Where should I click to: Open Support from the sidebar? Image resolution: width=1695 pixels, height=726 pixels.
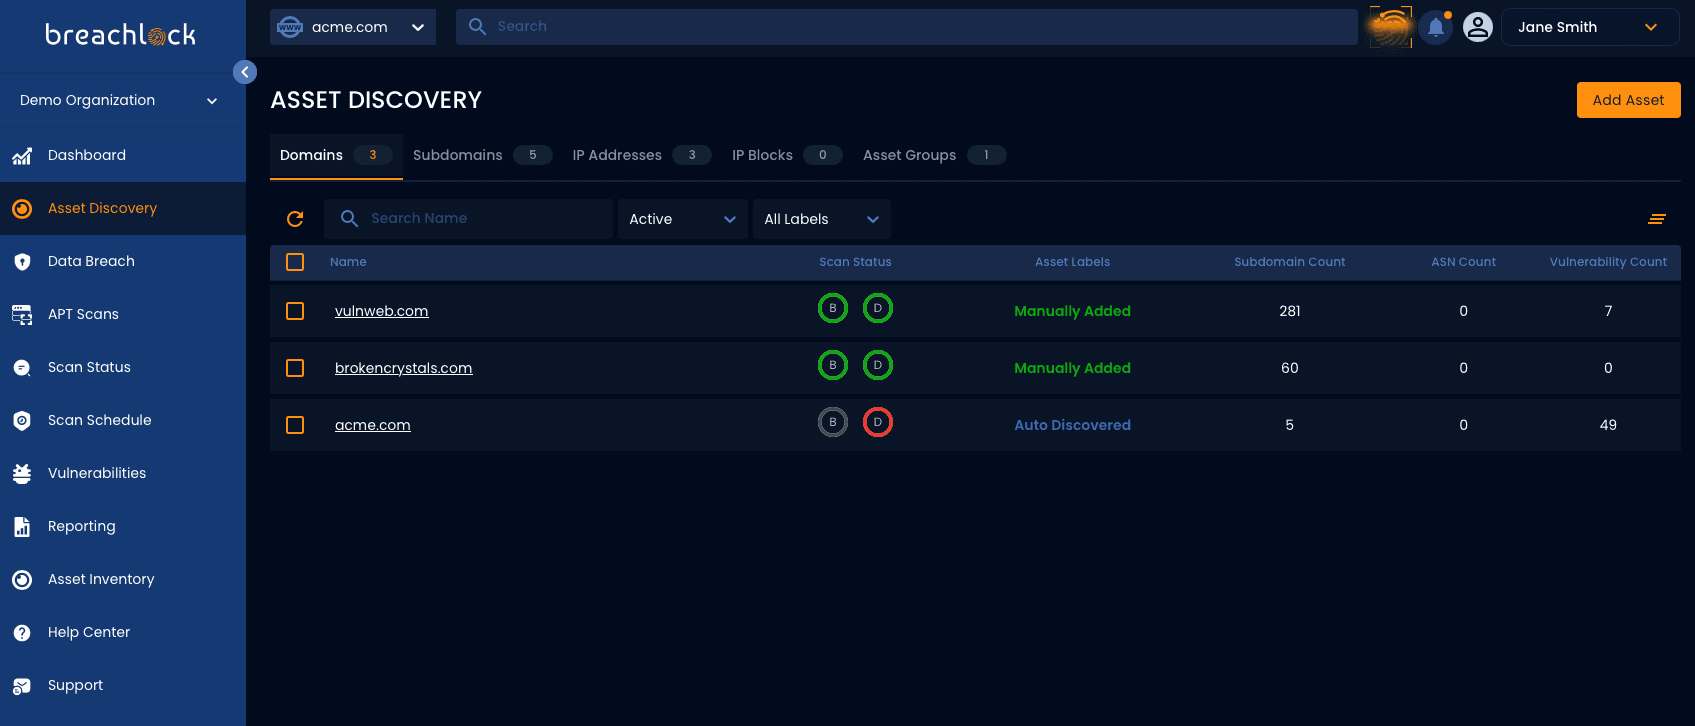[123, 685]
